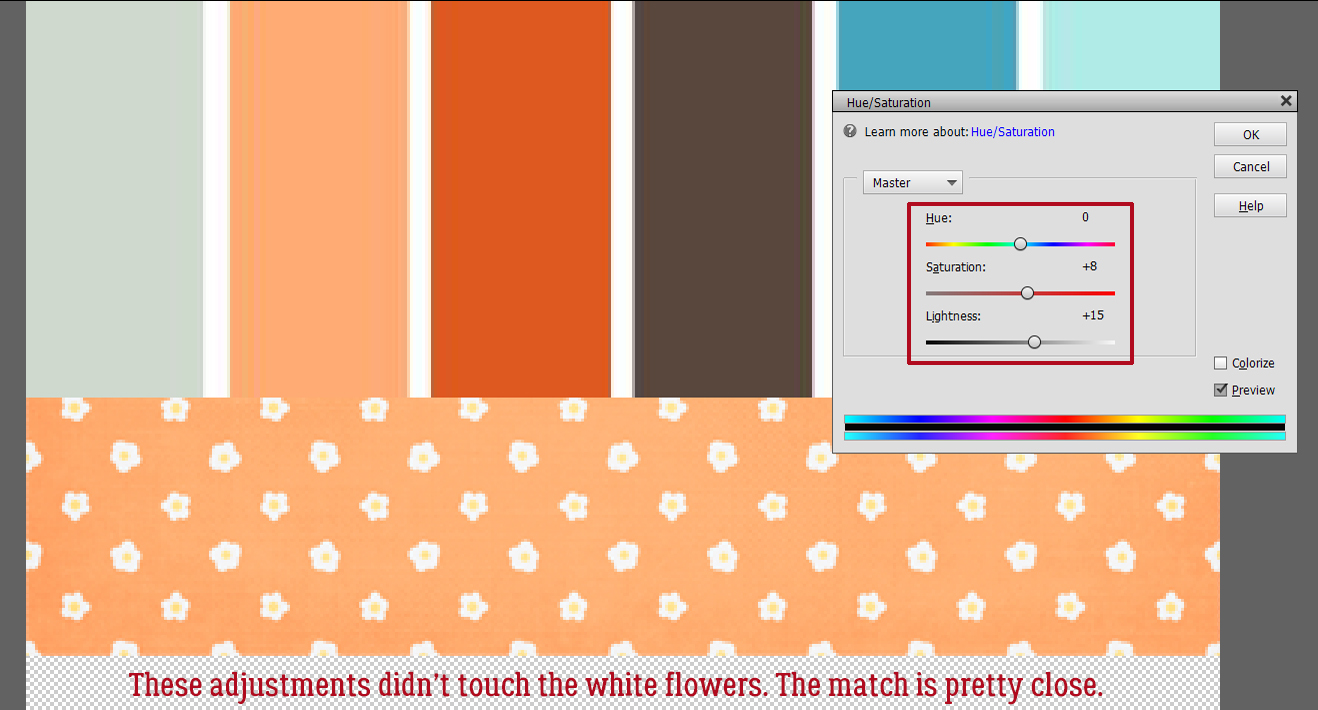The image size is (1318, 710).
Task: Click the Saturation value +8 field
Action: [x=1089, y=267]
